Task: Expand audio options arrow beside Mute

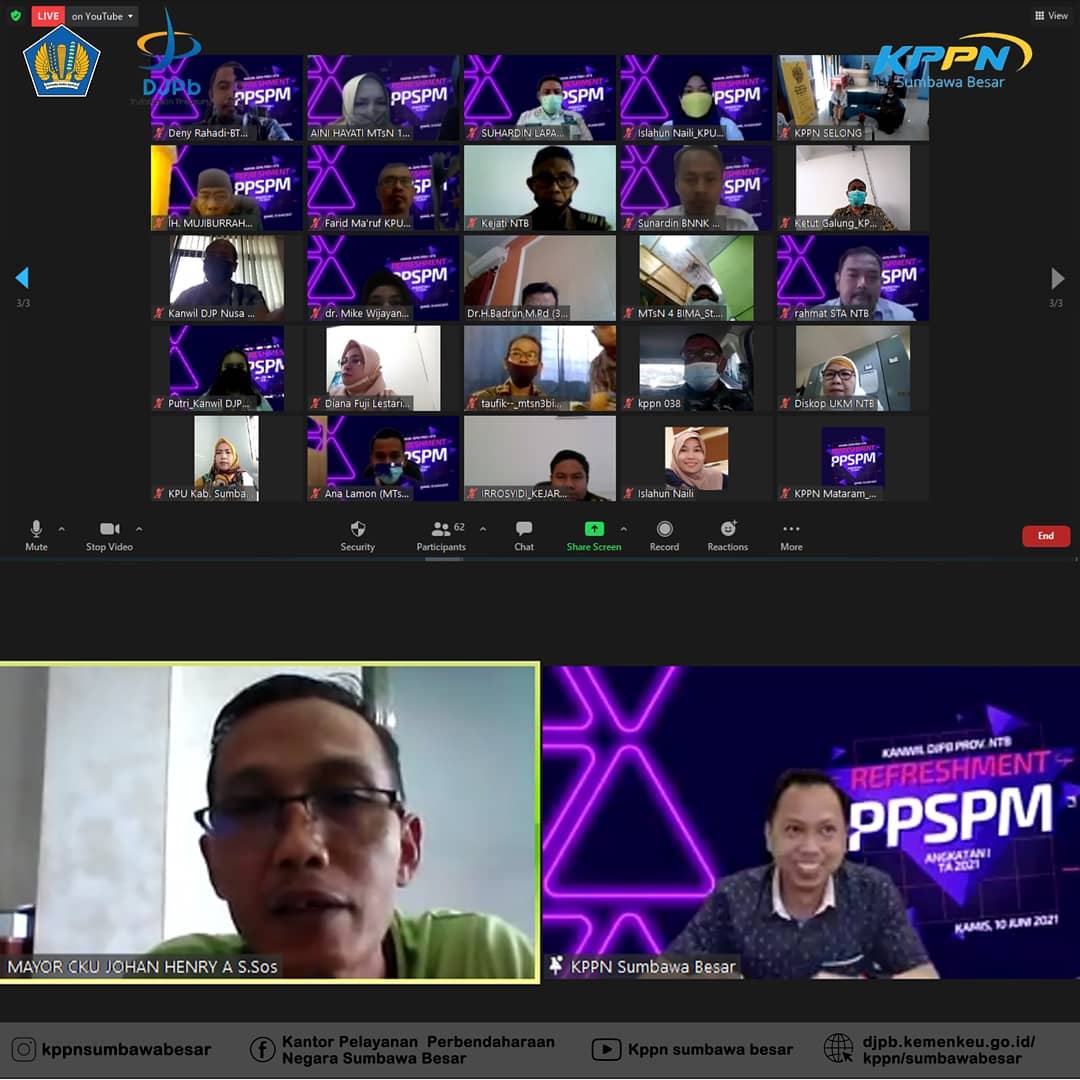Action: tap(62, 529)
